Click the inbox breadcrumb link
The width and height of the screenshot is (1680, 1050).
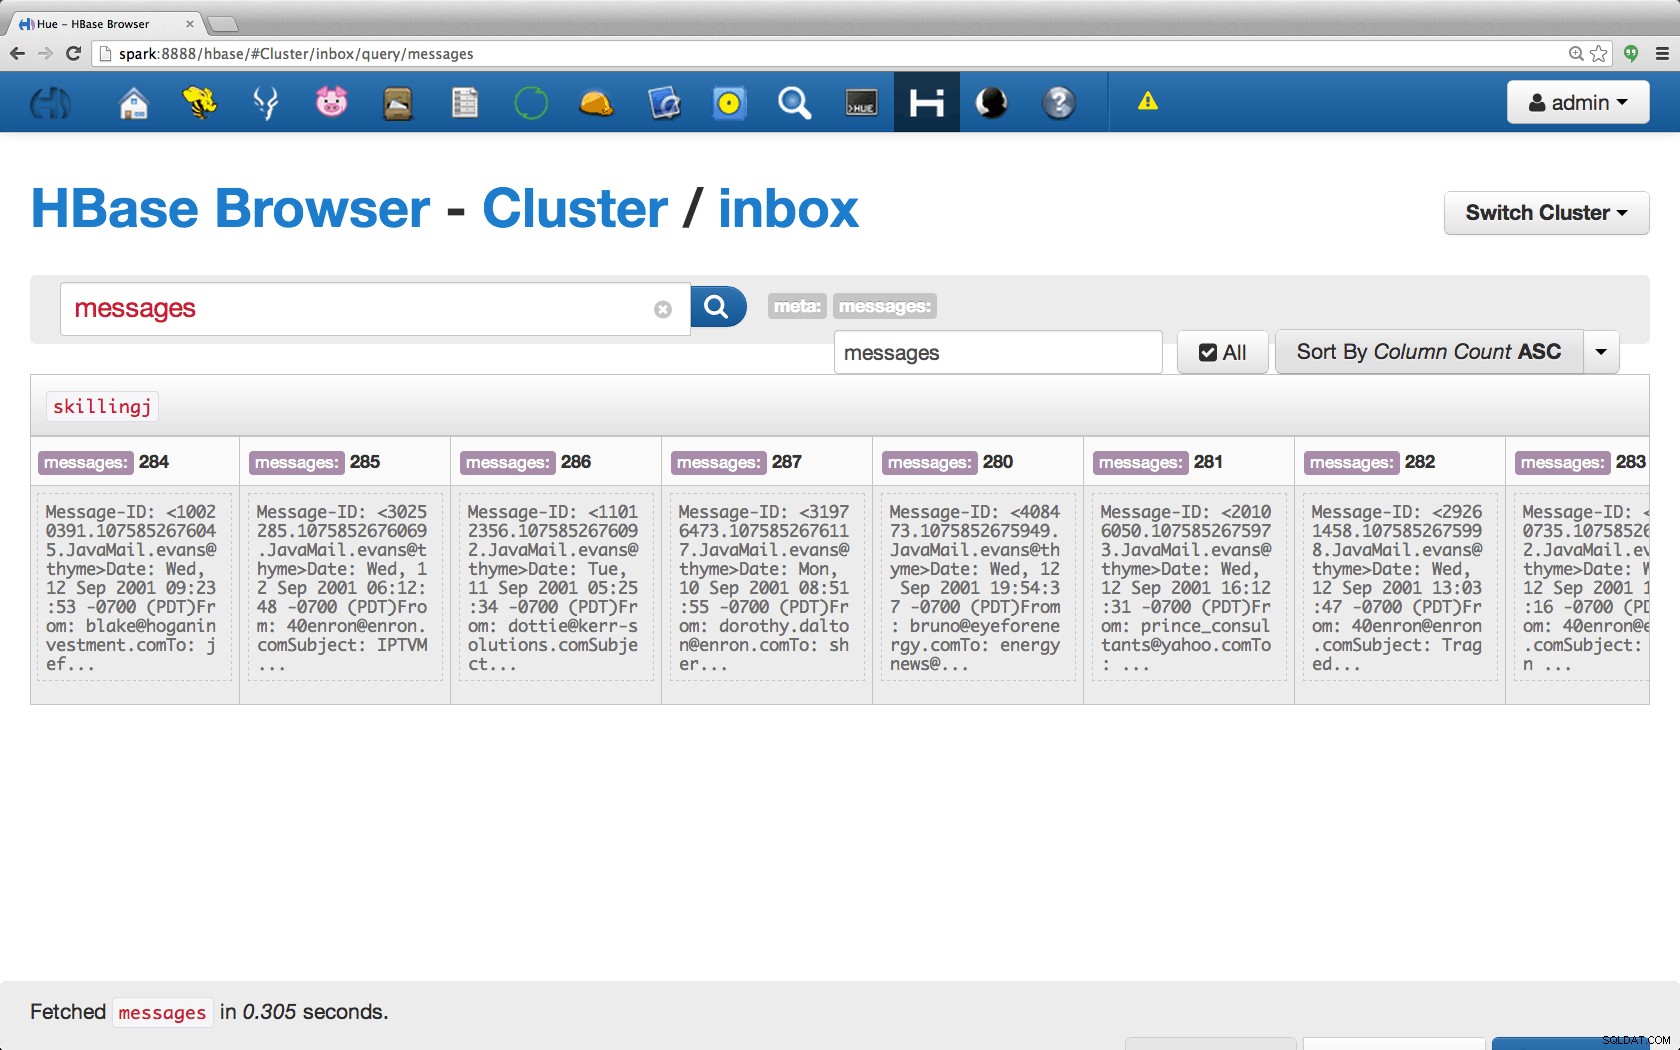pyautogui.click(x=788, y=209)
